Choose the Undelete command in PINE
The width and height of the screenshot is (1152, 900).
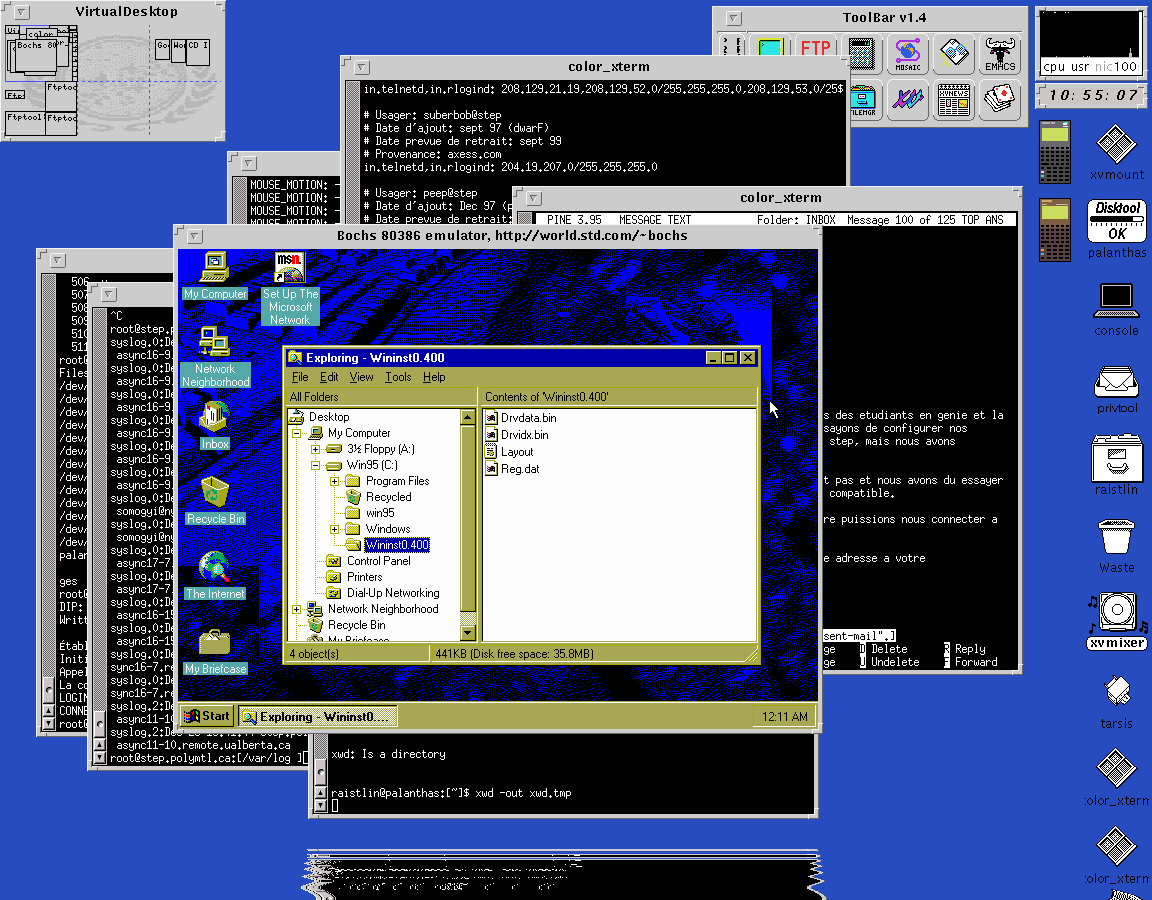click(x=889, y=662)
